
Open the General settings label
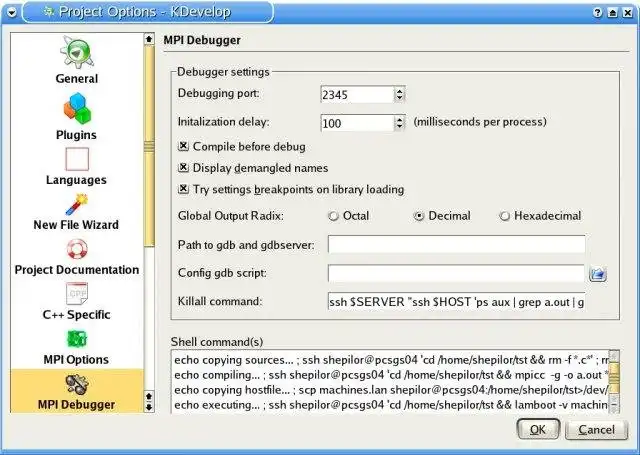77,78
